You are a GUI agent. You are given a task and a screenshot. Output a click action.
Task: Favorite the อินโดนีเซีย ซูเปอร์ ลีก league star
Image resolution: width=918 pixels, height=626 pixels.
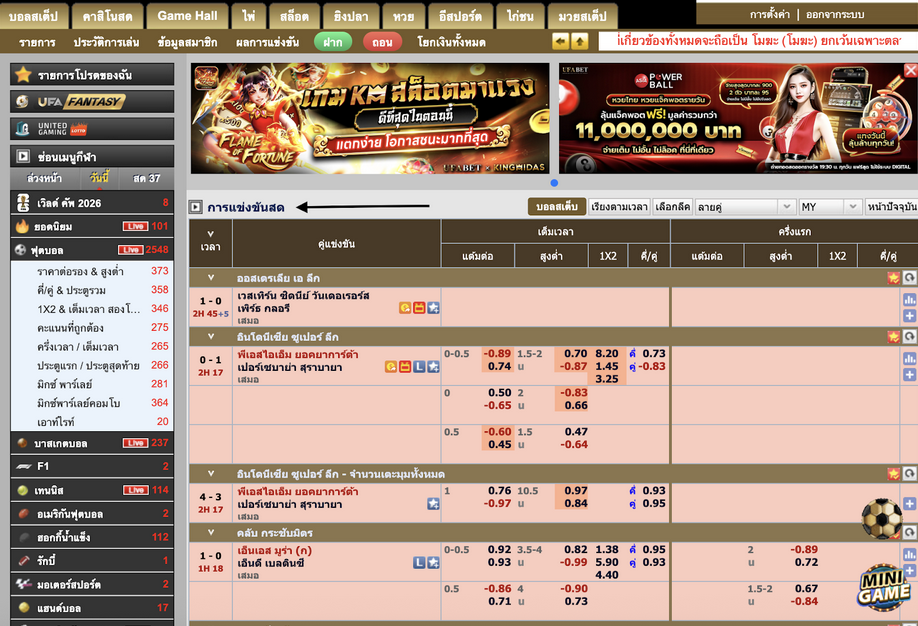tap(893, 336)
